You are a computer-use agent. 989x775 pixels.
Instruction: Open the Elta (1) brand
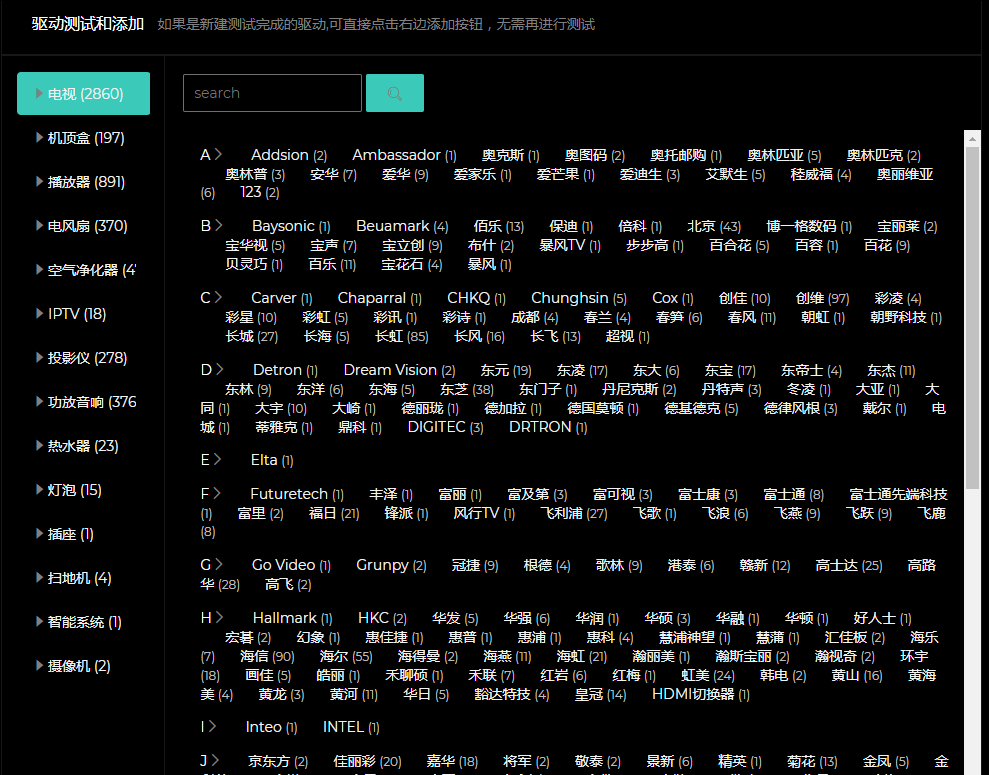tap(272, 460)
